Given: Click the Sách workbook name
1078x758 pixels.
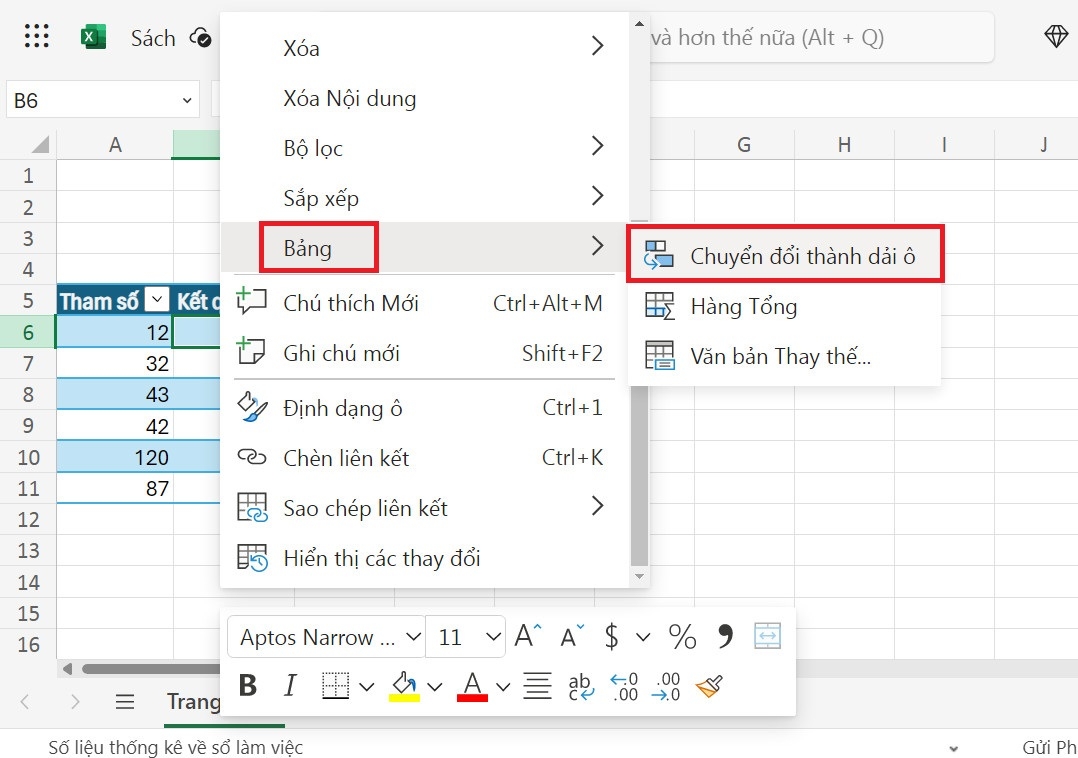Looking at the screenshot, I should point(153,38).
